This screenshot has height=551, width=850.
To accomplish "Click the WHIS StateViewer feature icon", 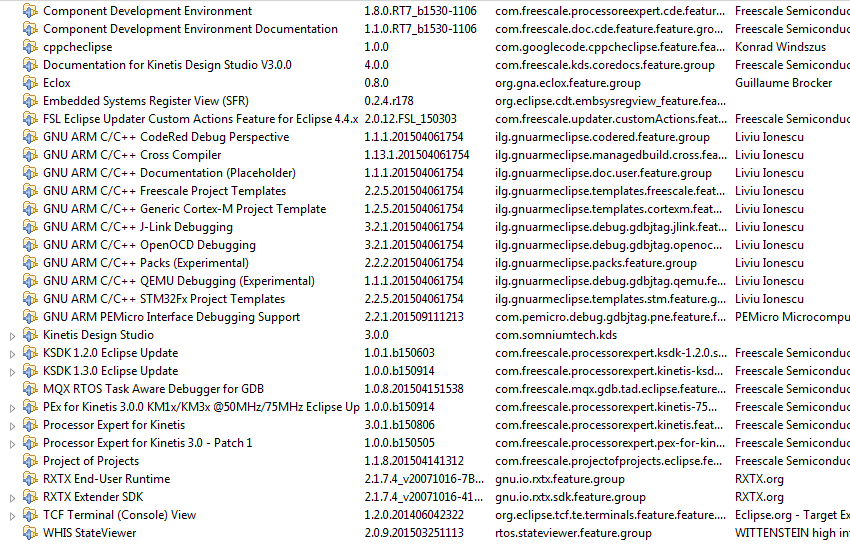I will pyautogui.click(x=30, y=533).
